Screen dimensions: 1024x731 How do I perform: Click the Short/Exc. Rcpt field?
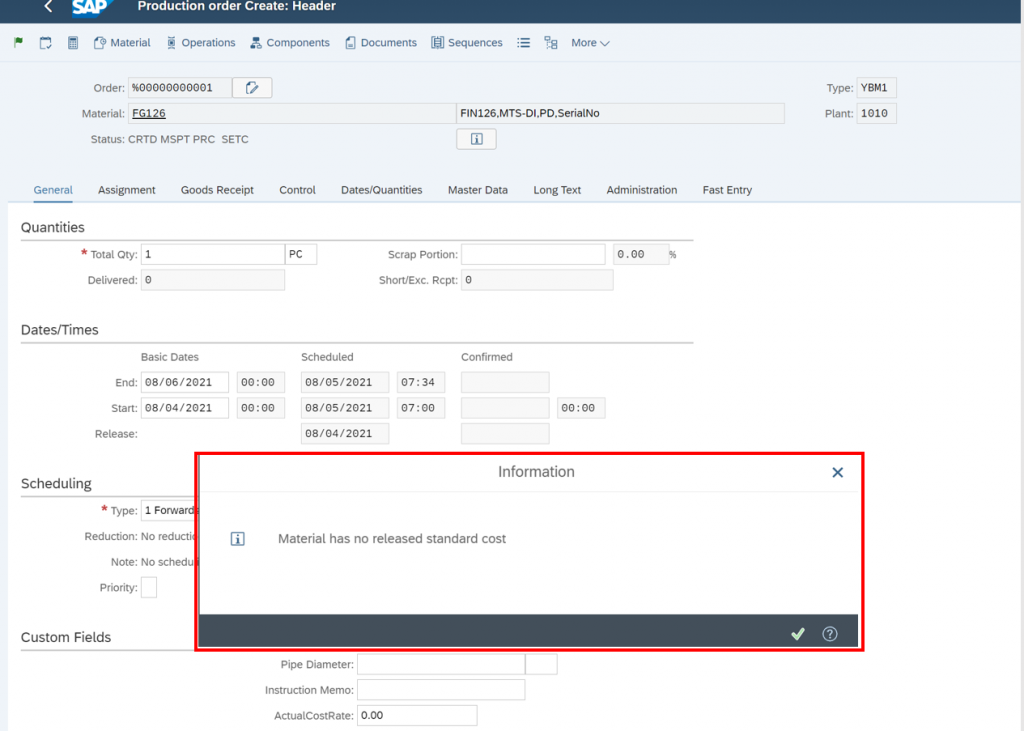[537, 280]
